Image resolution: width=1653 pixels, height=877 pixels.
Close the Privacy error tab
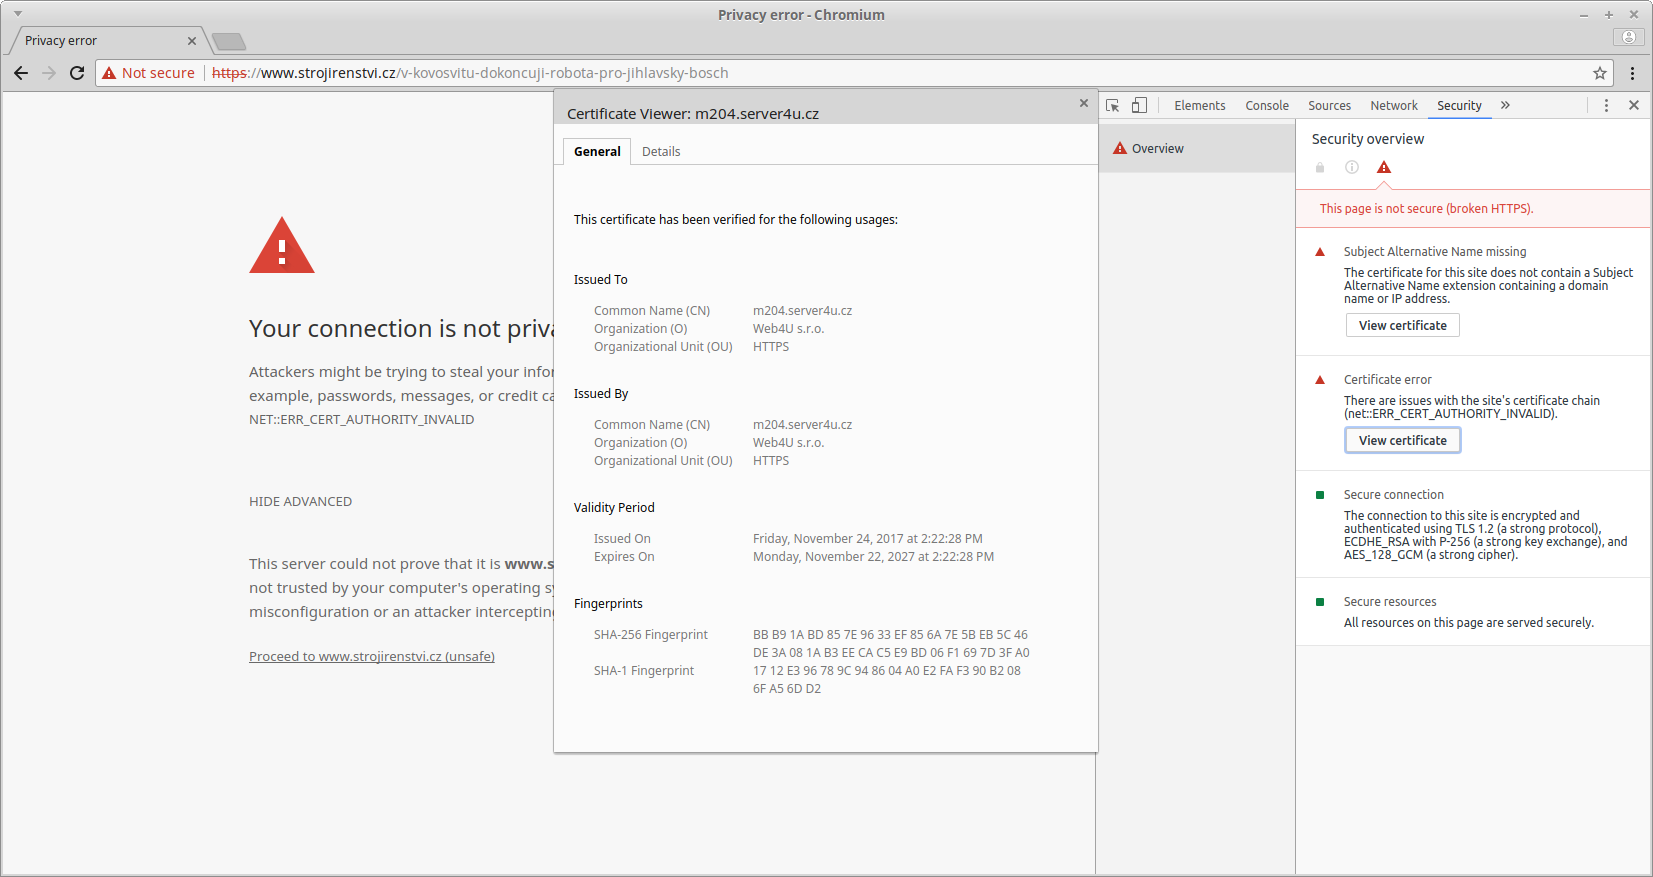[192, 41]
